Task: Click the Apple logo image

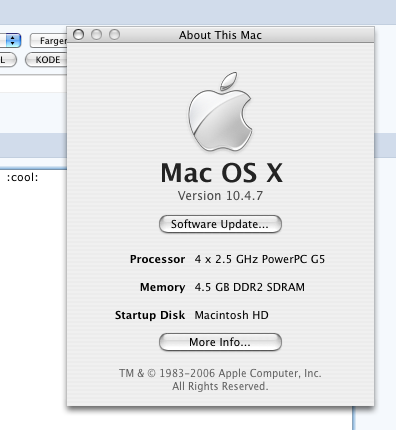Action: point(220,112)
